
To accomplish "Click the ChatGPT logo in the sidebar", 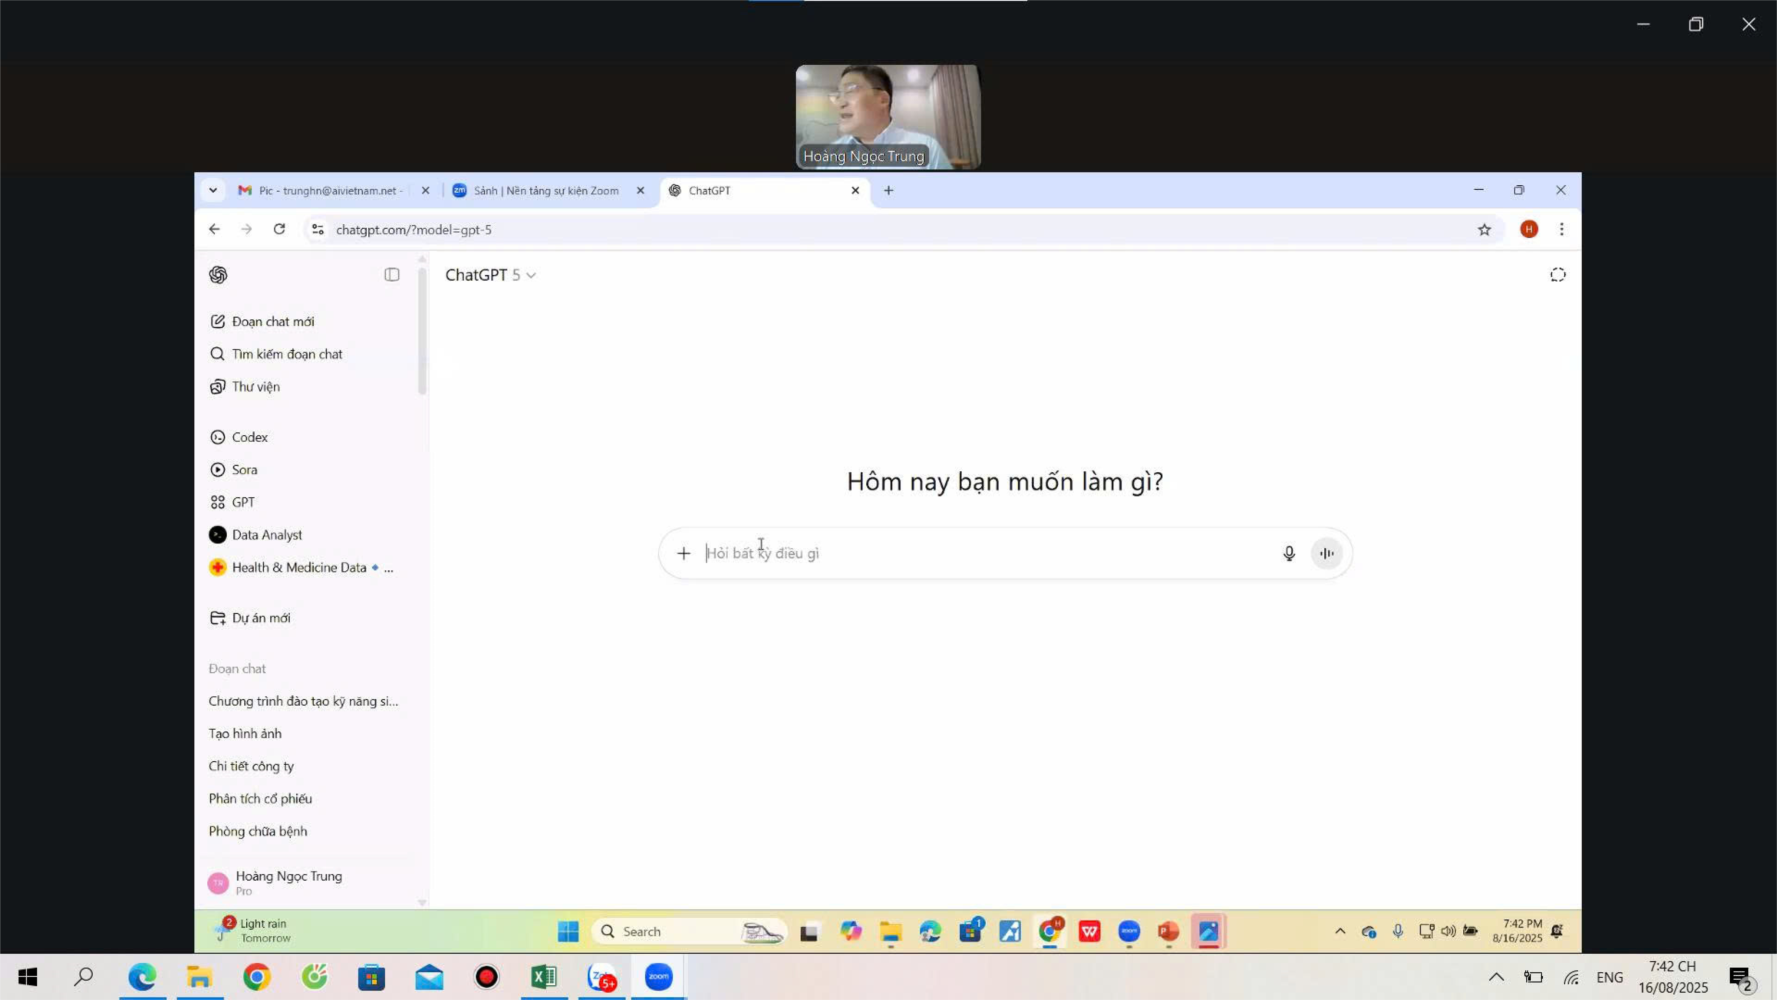I will [218, 275].
